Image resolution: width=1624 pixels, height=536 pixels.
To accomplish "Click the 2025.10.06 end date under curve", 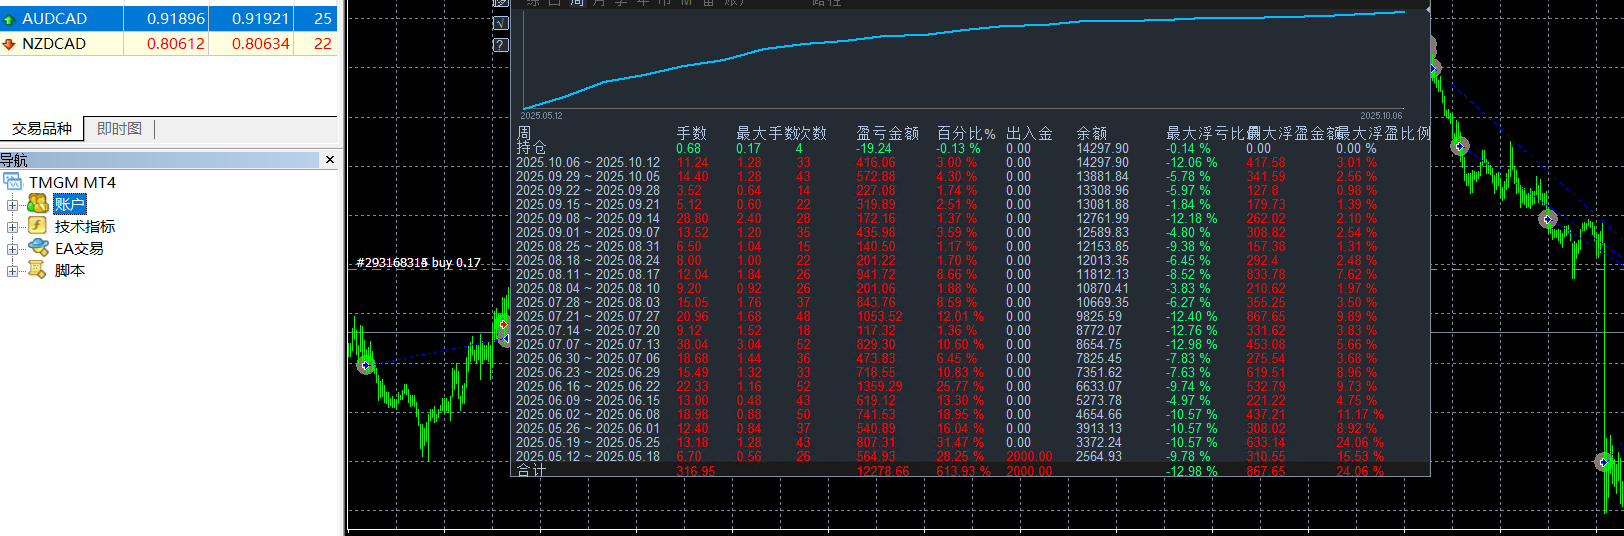I will click(x=1381, y=116).
